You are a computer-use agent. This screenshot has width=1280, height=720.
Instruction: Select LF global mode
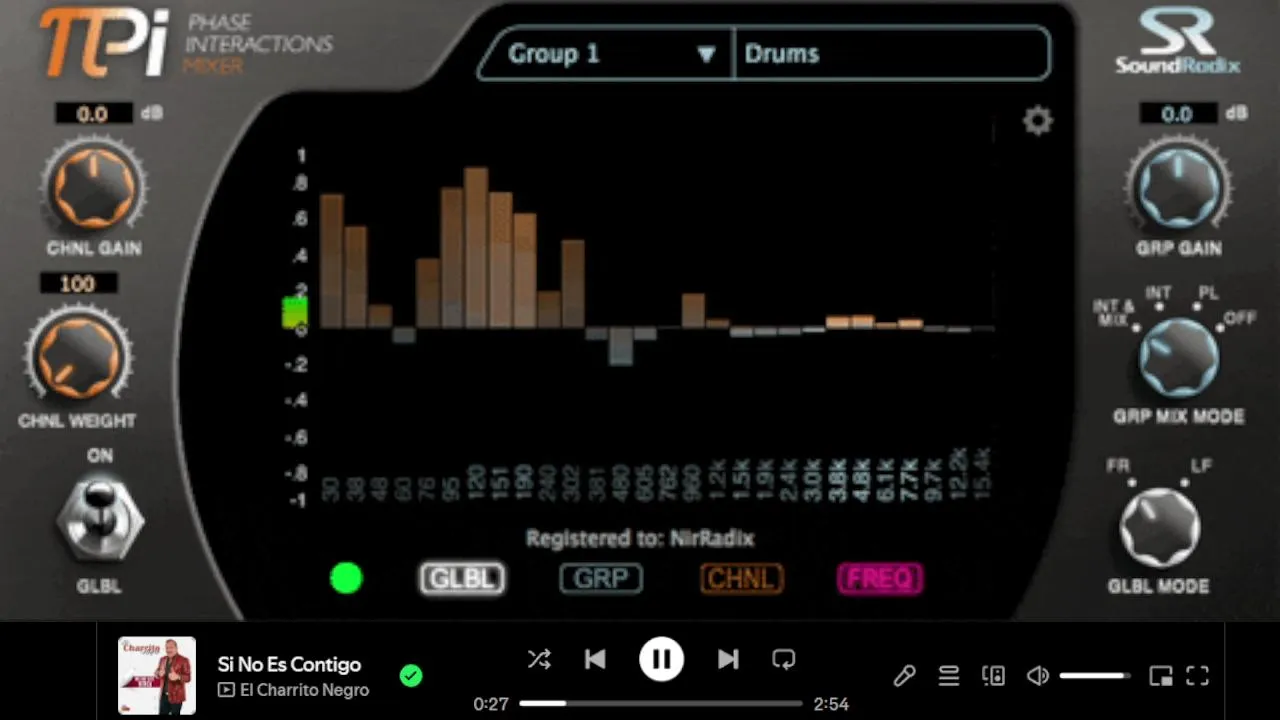click(1201, 467)
